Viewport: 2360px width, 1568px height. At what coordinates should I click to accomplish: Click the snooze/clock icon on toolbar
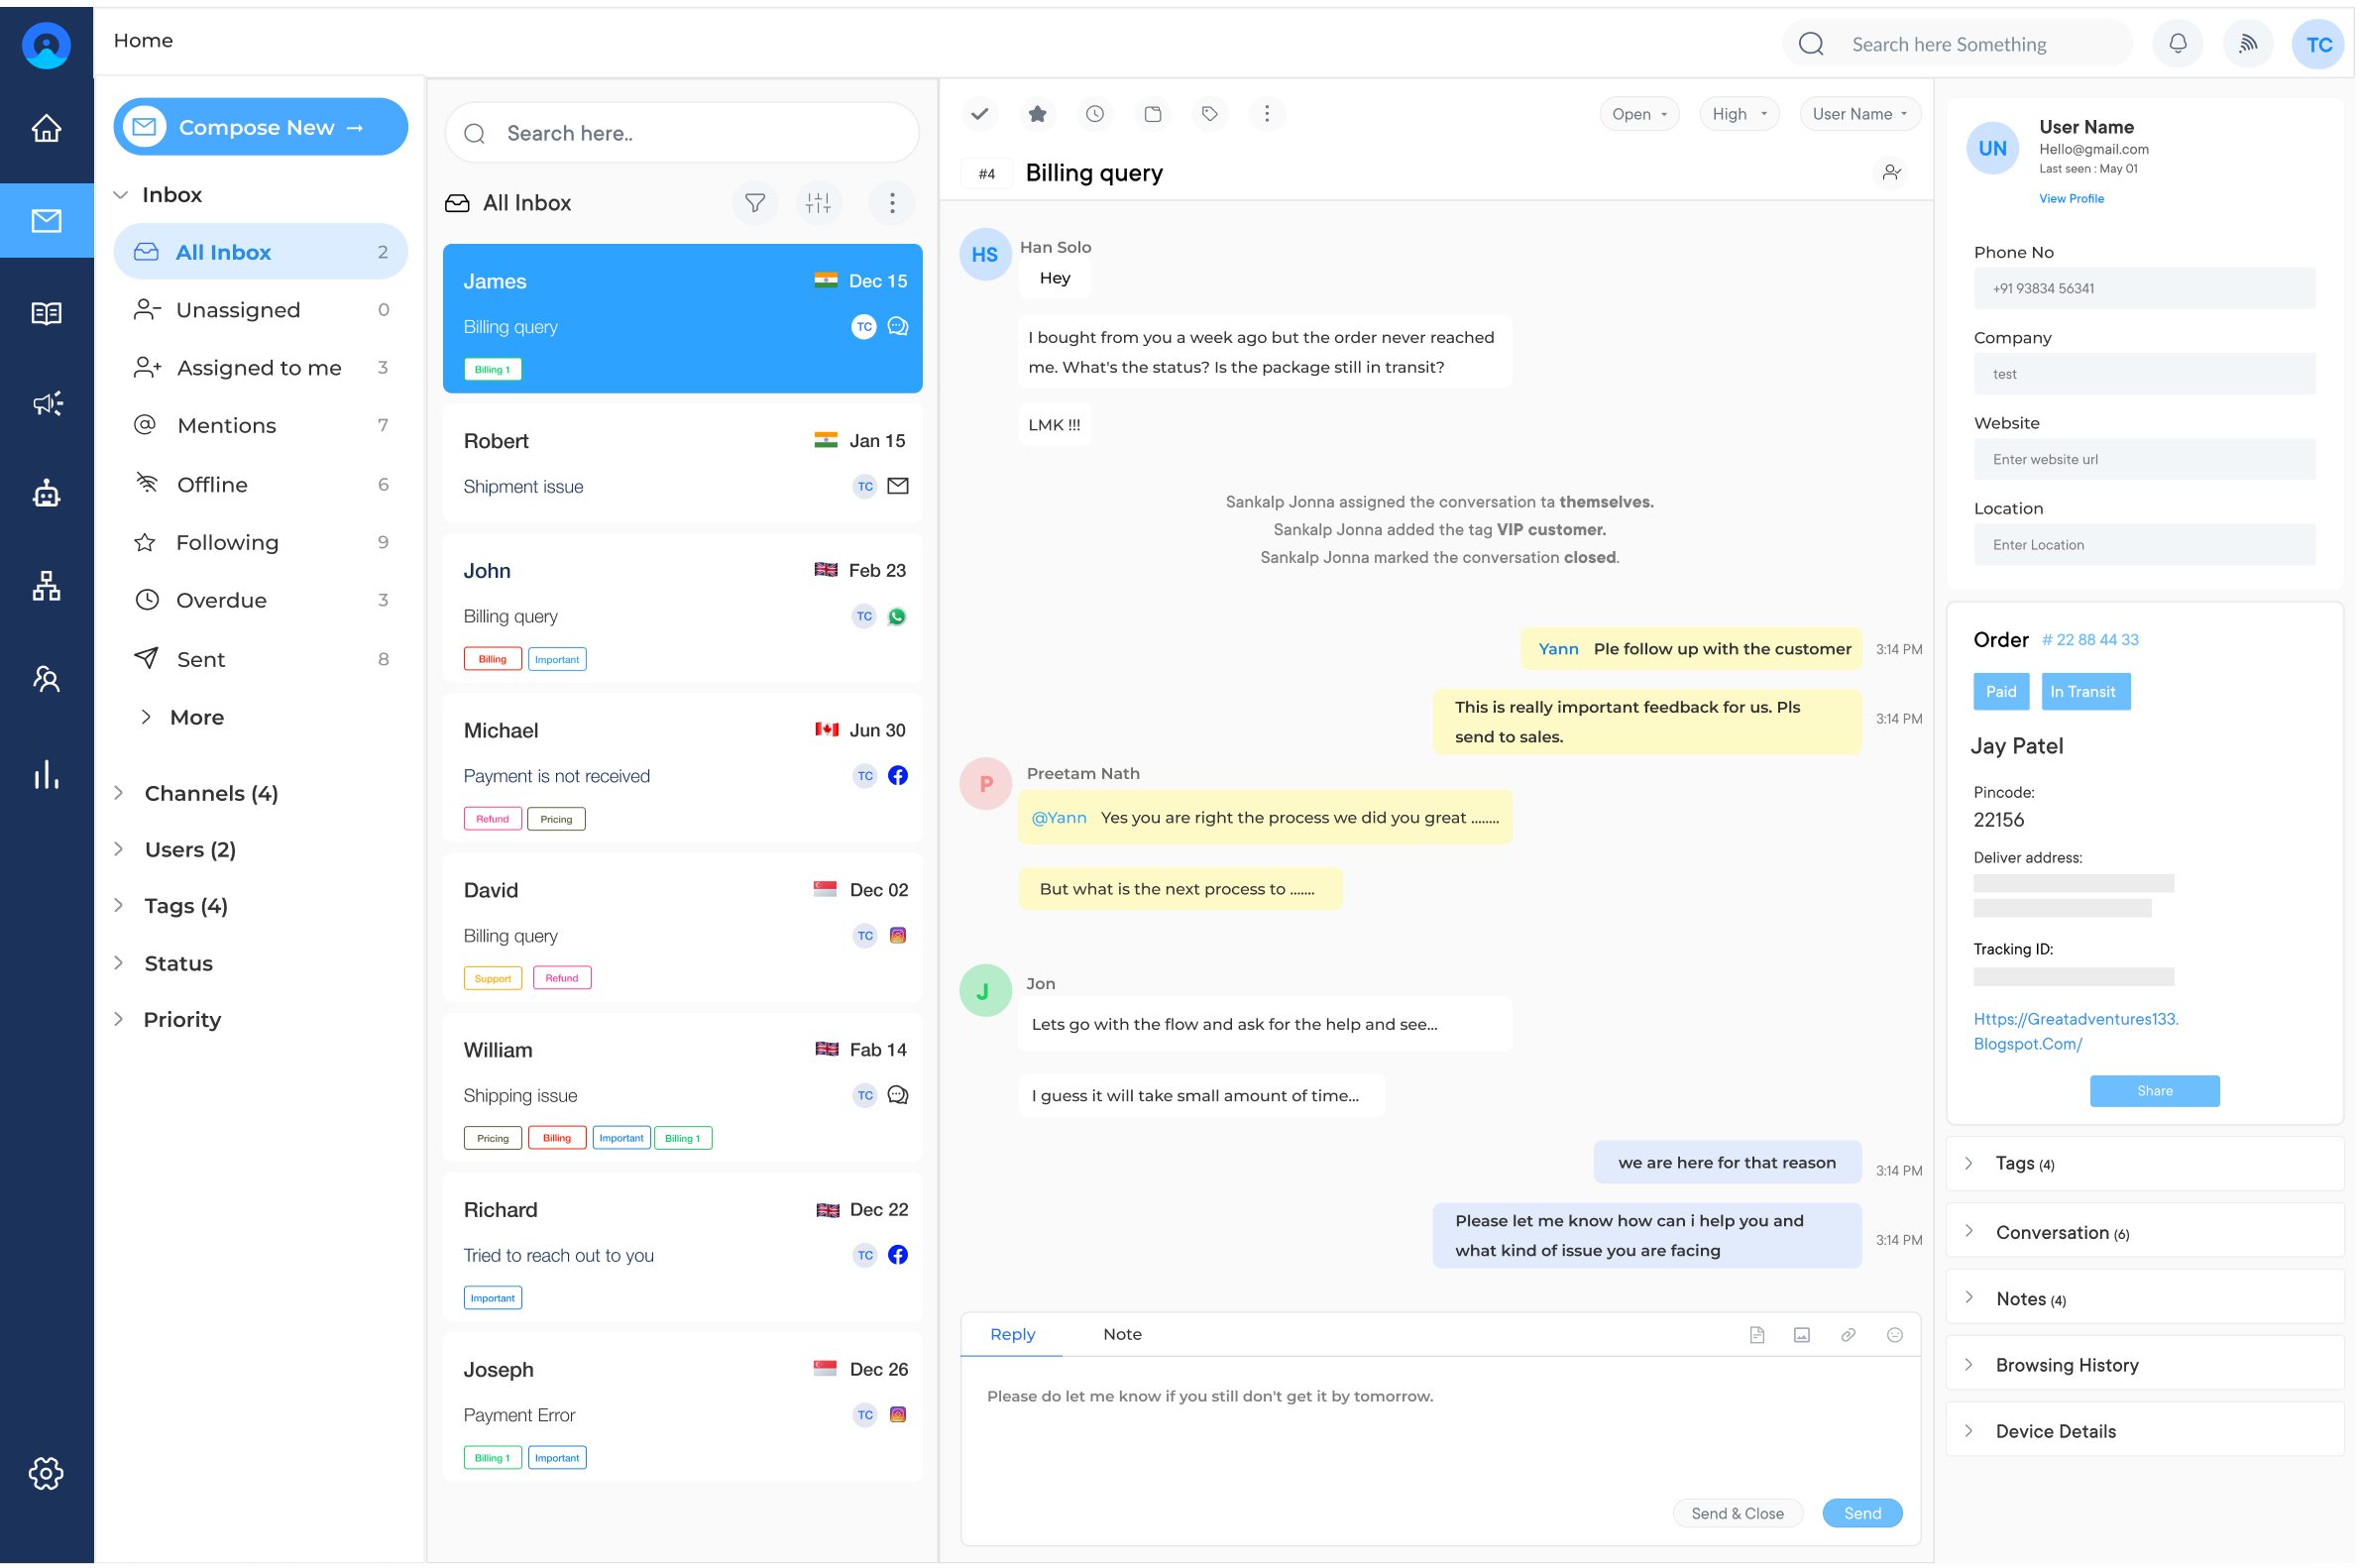(1095, 114)
